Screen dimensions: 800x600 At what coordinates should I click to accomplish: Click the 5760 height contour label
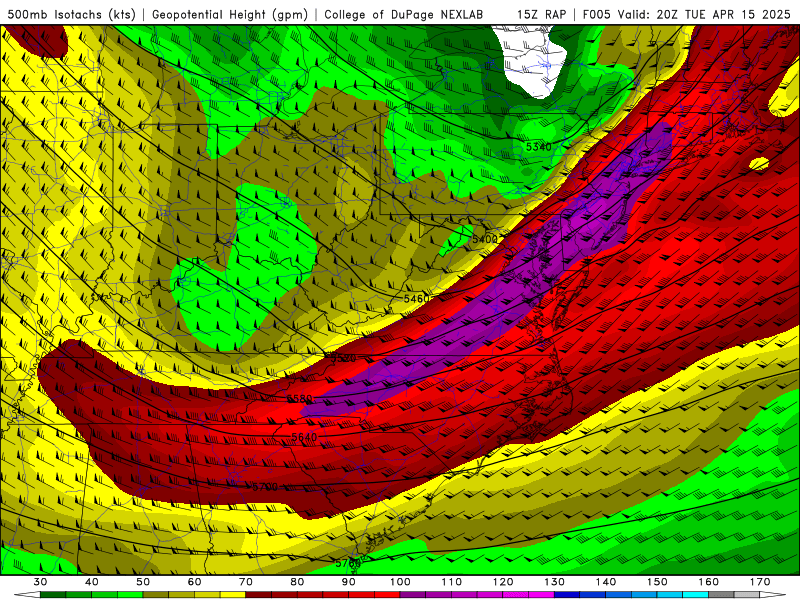pyautogui.click(x=348, y=563)
